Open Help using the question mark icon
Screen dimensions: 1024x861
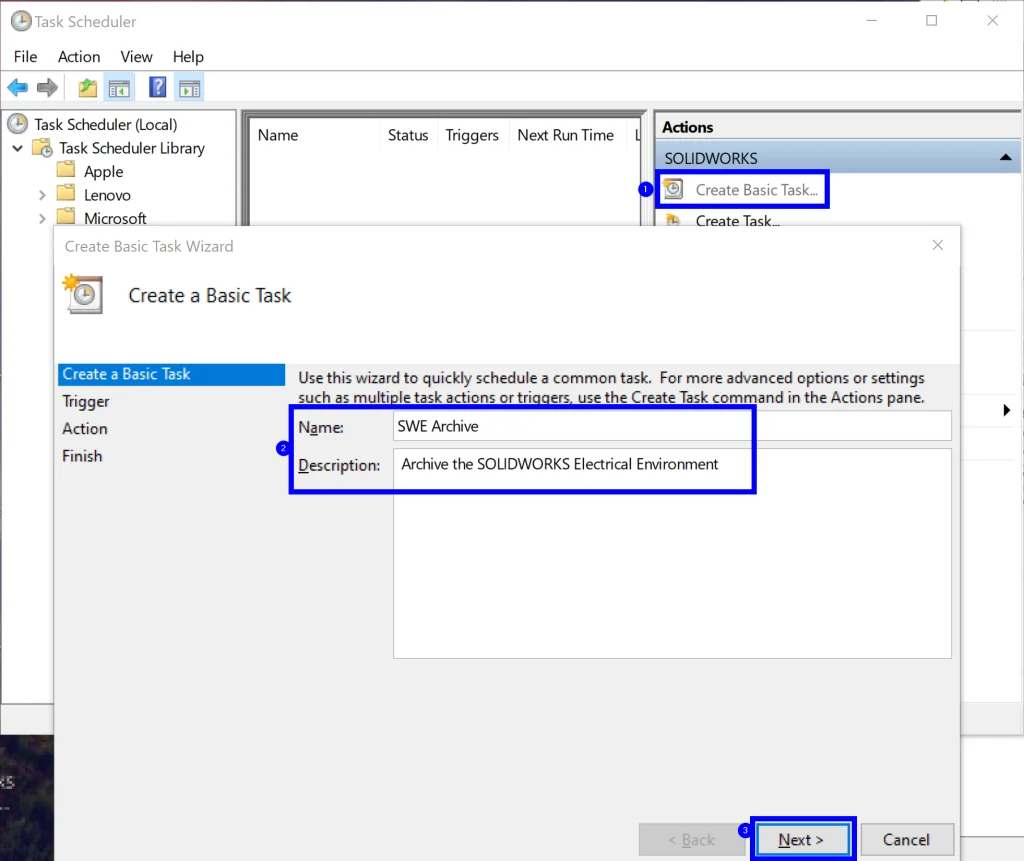(x=157, y=87)
